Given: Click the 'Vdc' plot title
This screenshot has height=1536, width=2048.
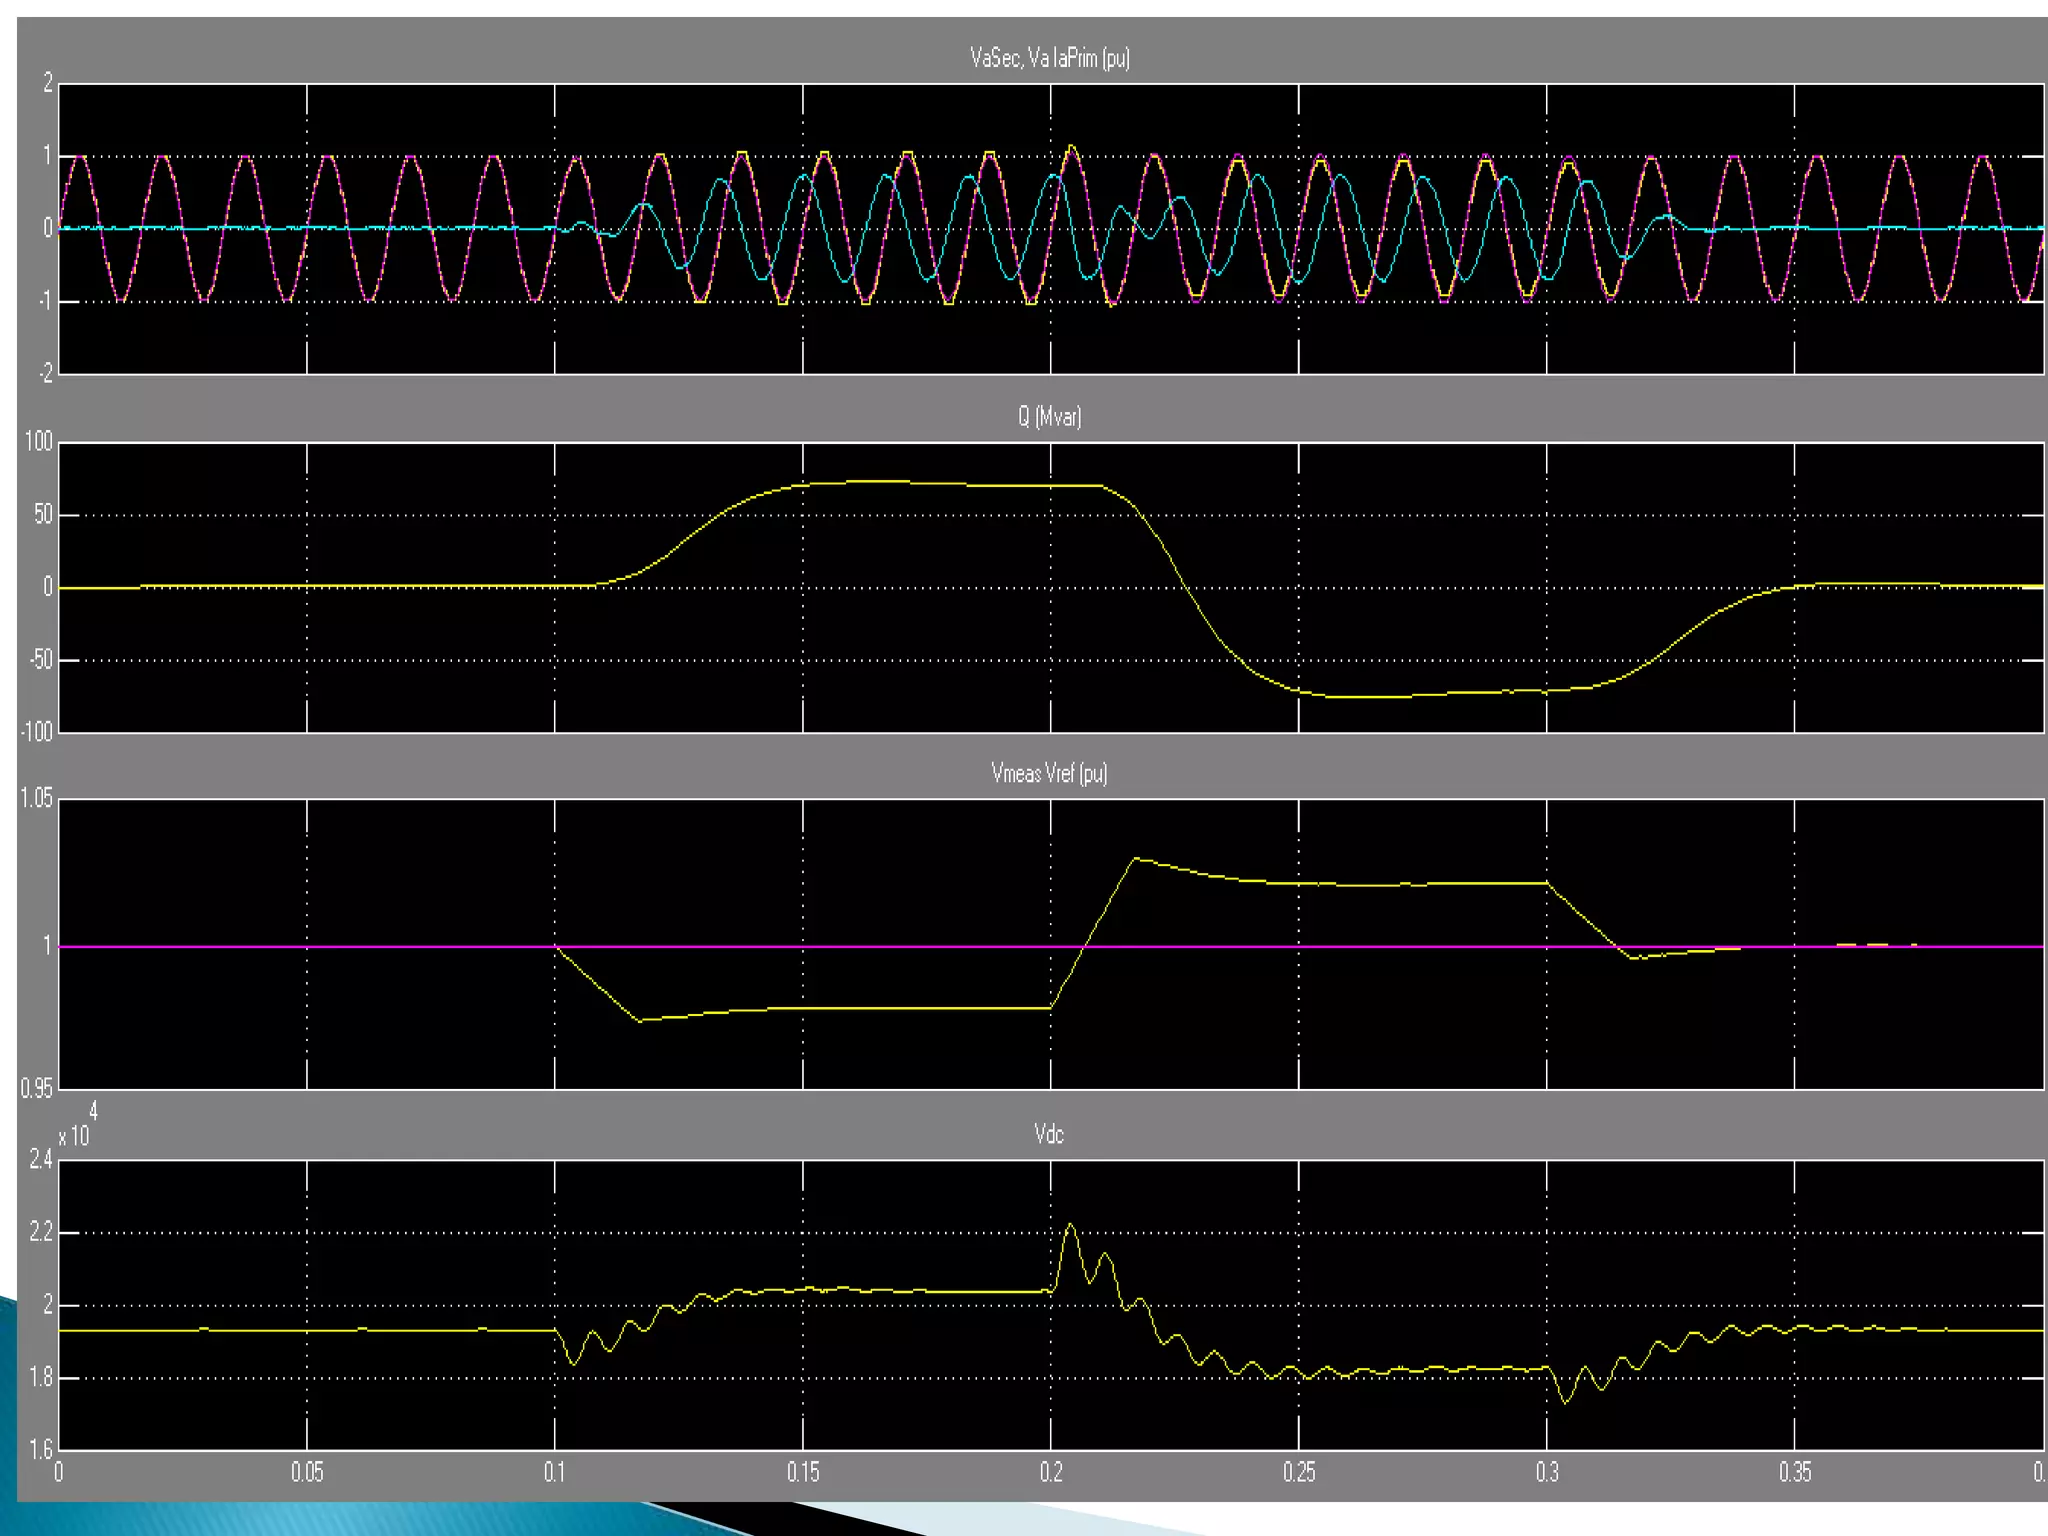Looking at the screenshot, I should click(1049, 1134).
